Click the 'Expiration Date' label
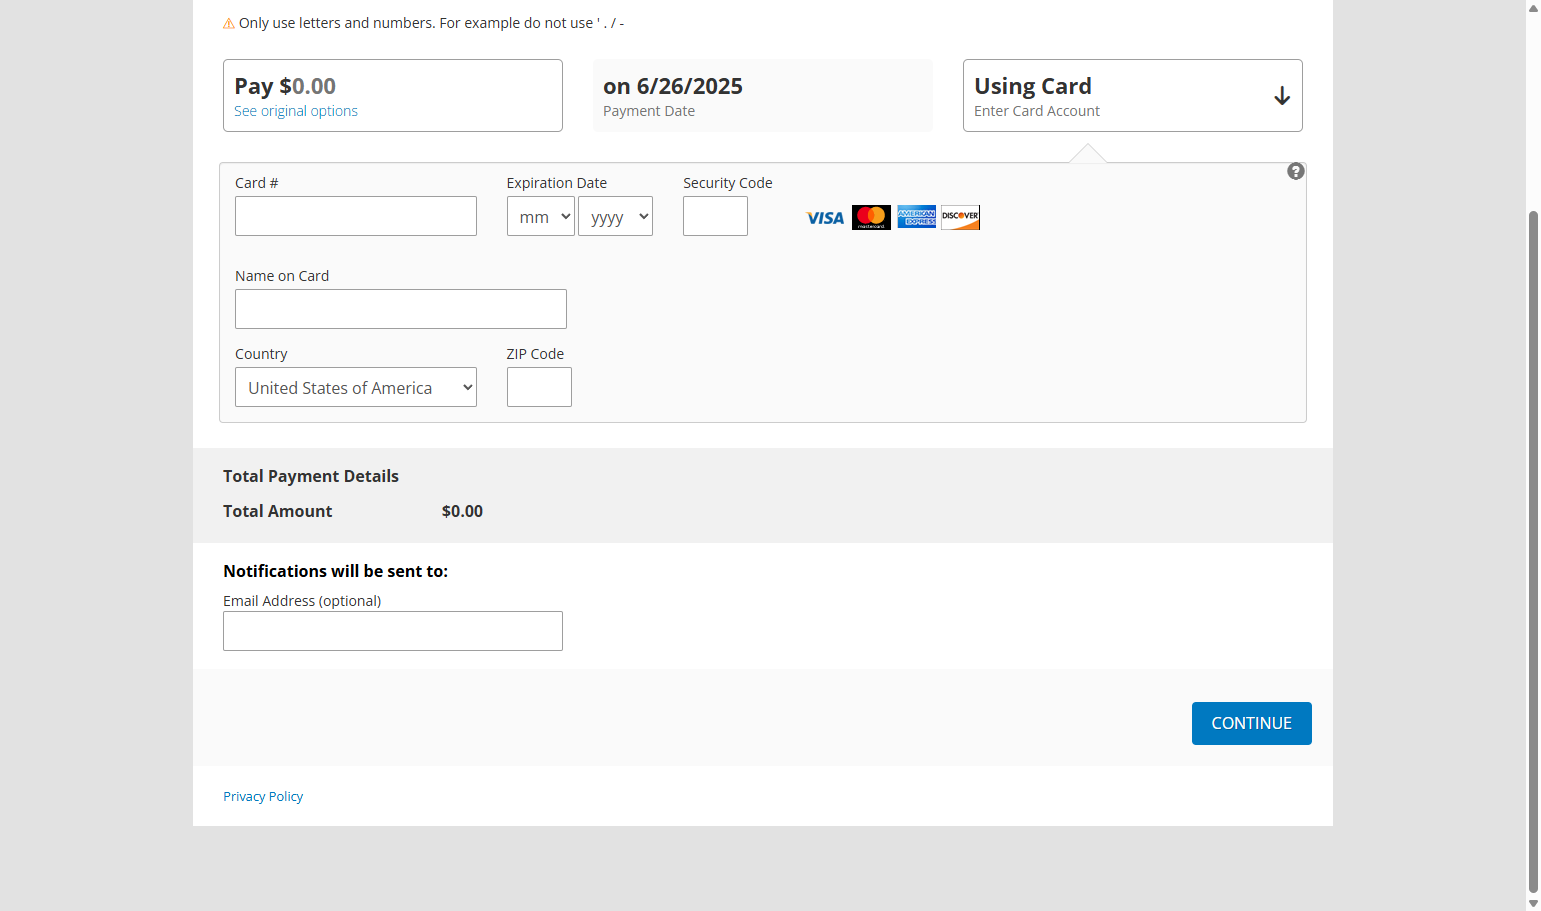 (557, 183)
